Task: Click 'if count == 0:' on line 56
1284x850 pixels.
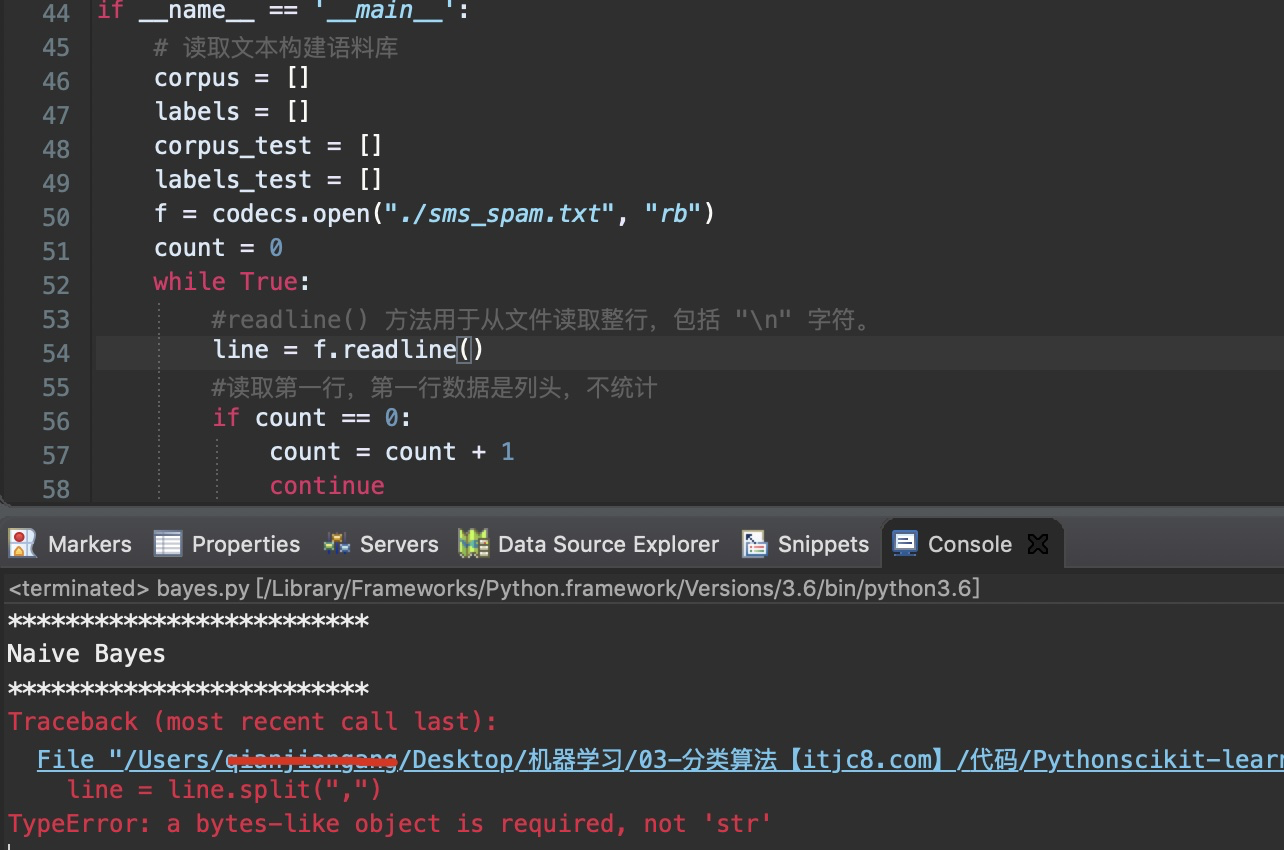Action: (312, 418)
